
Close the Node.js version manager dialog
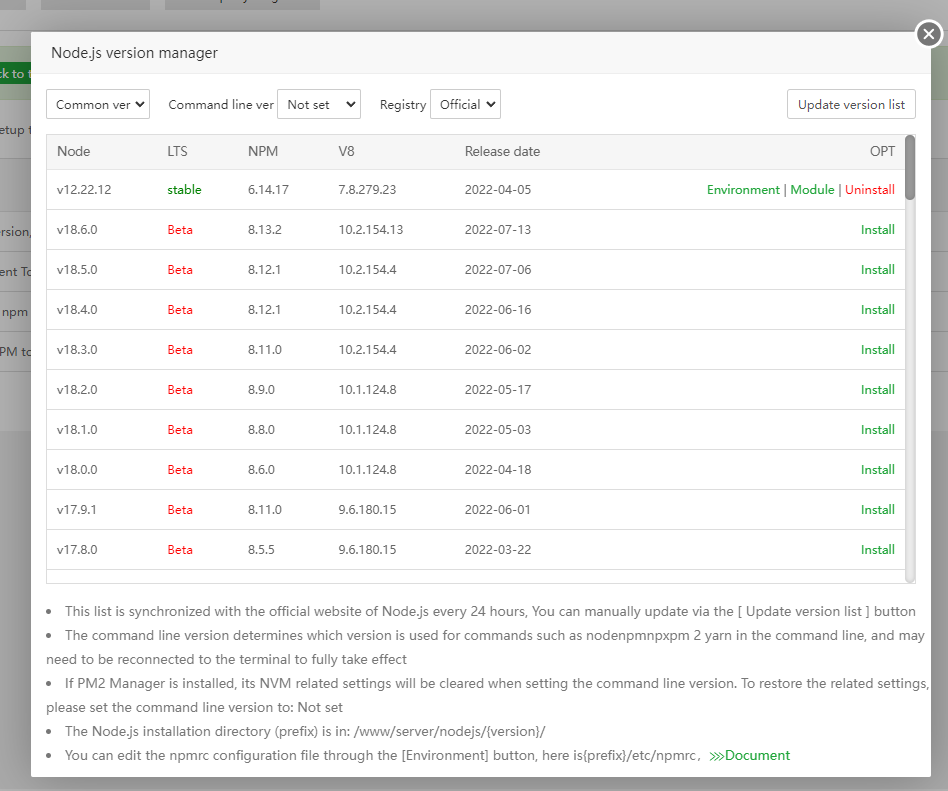pyautogui.click(x=929, y=35)
